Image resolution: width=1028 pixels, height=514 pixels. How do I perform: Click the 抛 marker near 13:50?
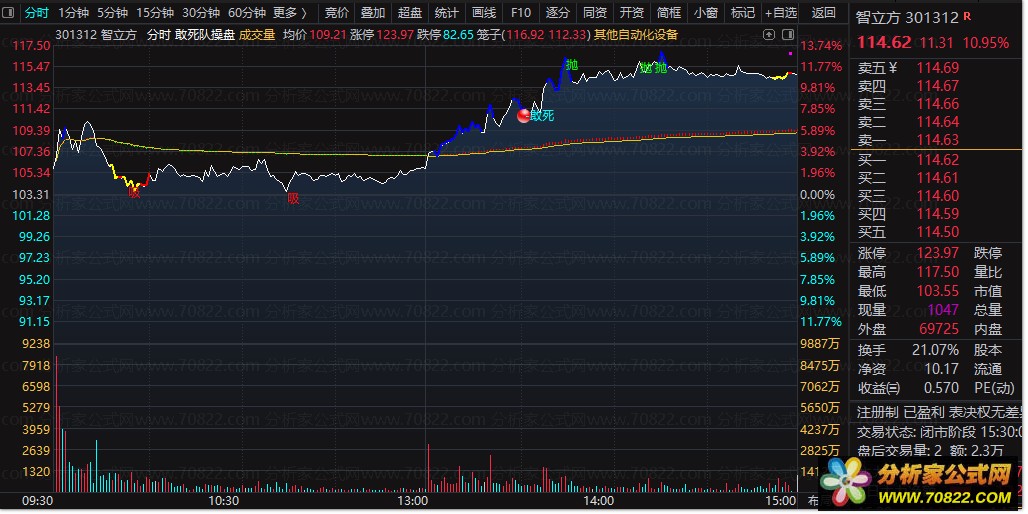[x=572, y=64]
